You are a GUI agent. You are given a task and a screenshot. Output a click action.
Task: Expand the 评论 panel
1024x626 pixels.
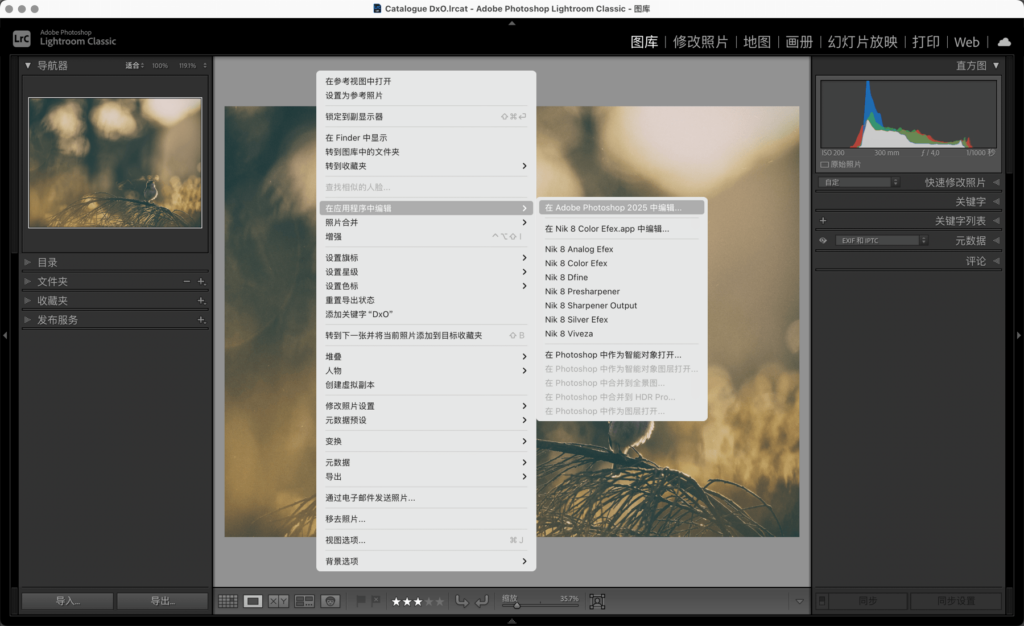pos(997,260)
